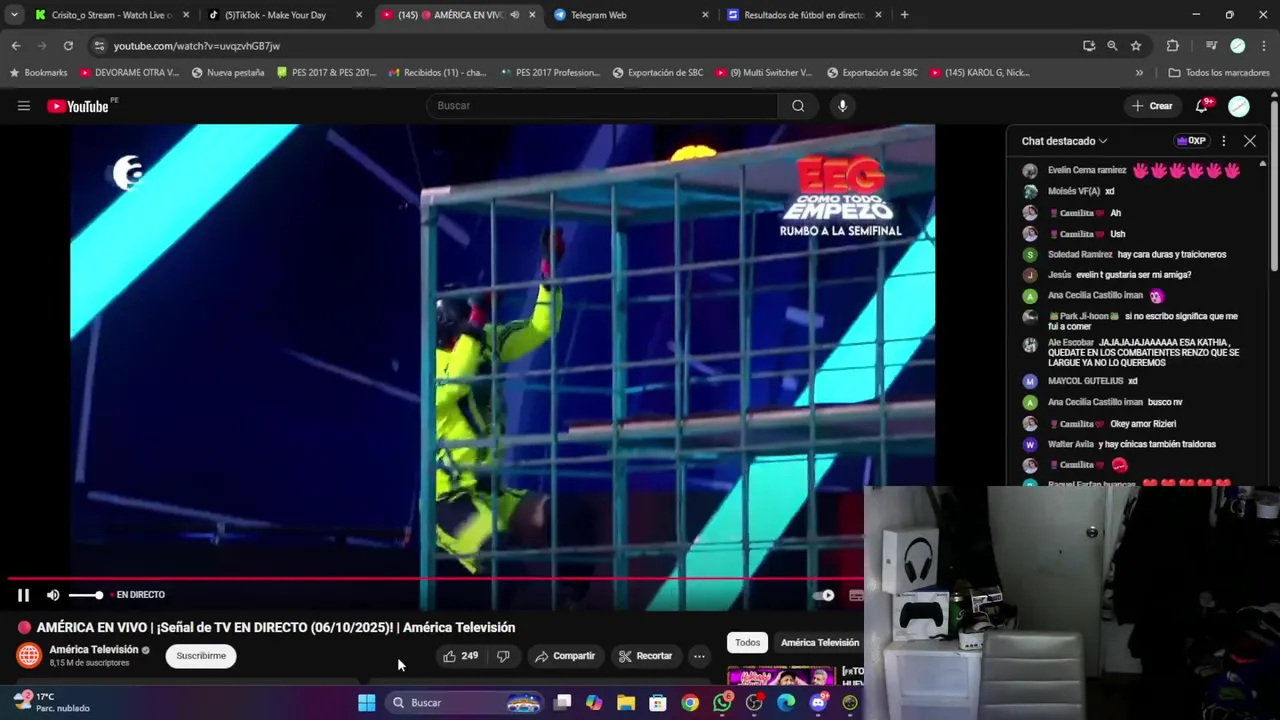Click the YouTube search magnifier button
Screen dimensions: 1280x720
(798, 106)
